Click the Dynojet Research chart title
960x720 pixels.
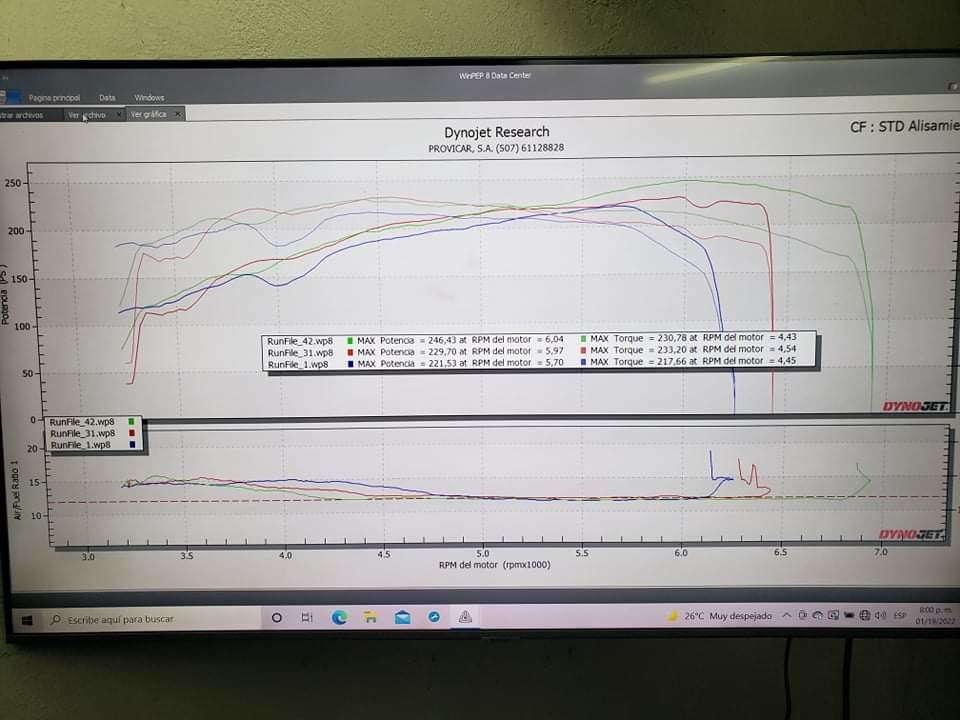click(x=497, y=132)
